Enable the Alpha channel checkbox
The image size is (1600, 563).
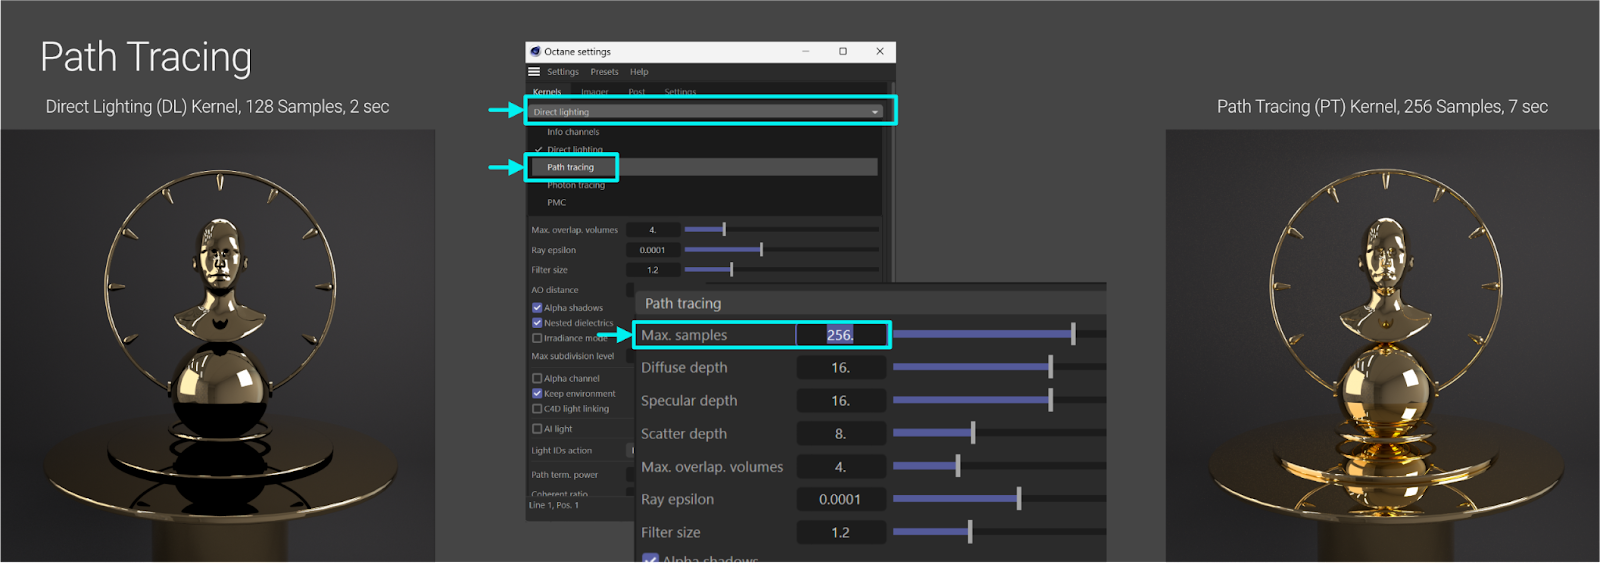click(x=537, y=379)
